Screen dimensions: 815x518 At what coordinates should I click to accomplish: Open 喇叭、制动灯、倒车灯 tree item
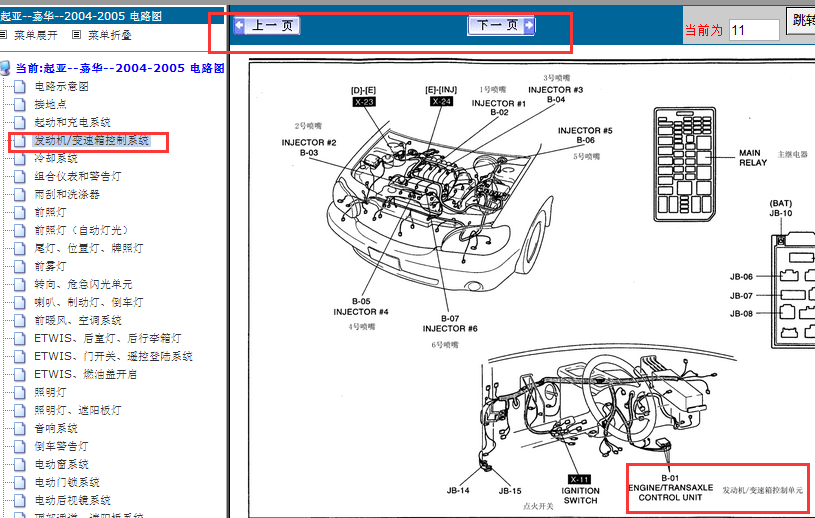point(88,302)
